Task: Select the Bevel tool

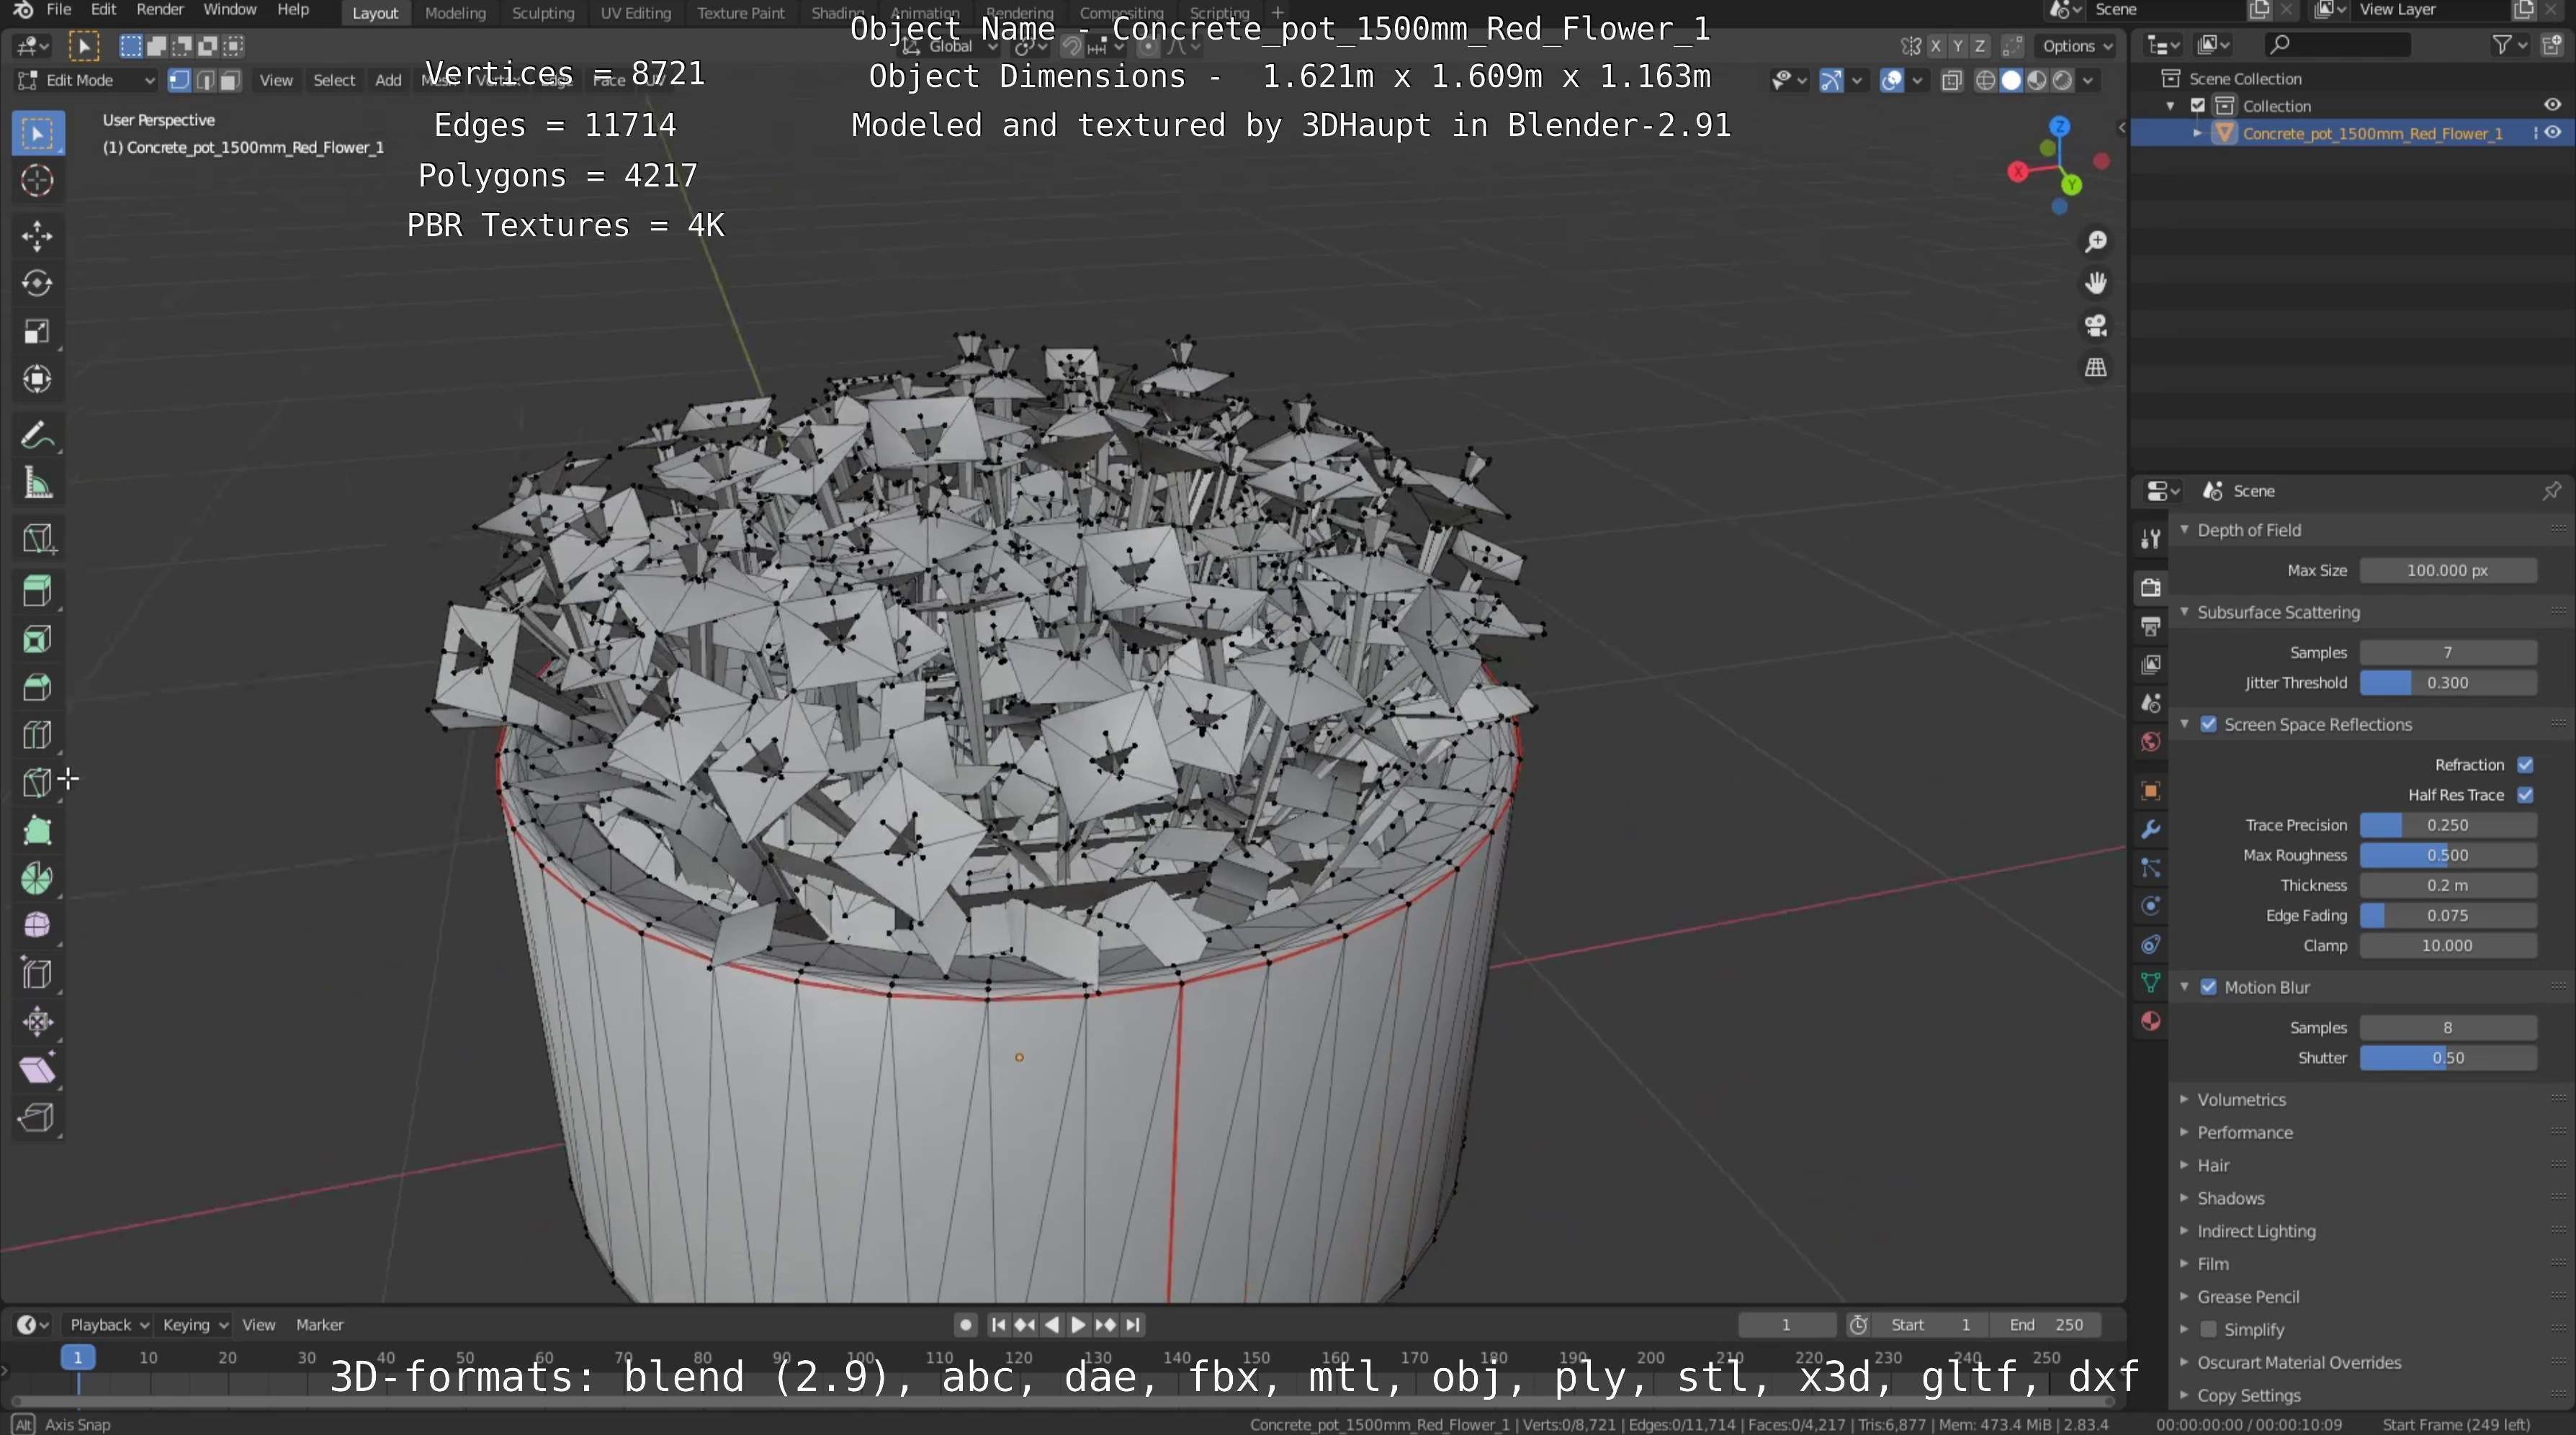Action: tap(37, 687)
